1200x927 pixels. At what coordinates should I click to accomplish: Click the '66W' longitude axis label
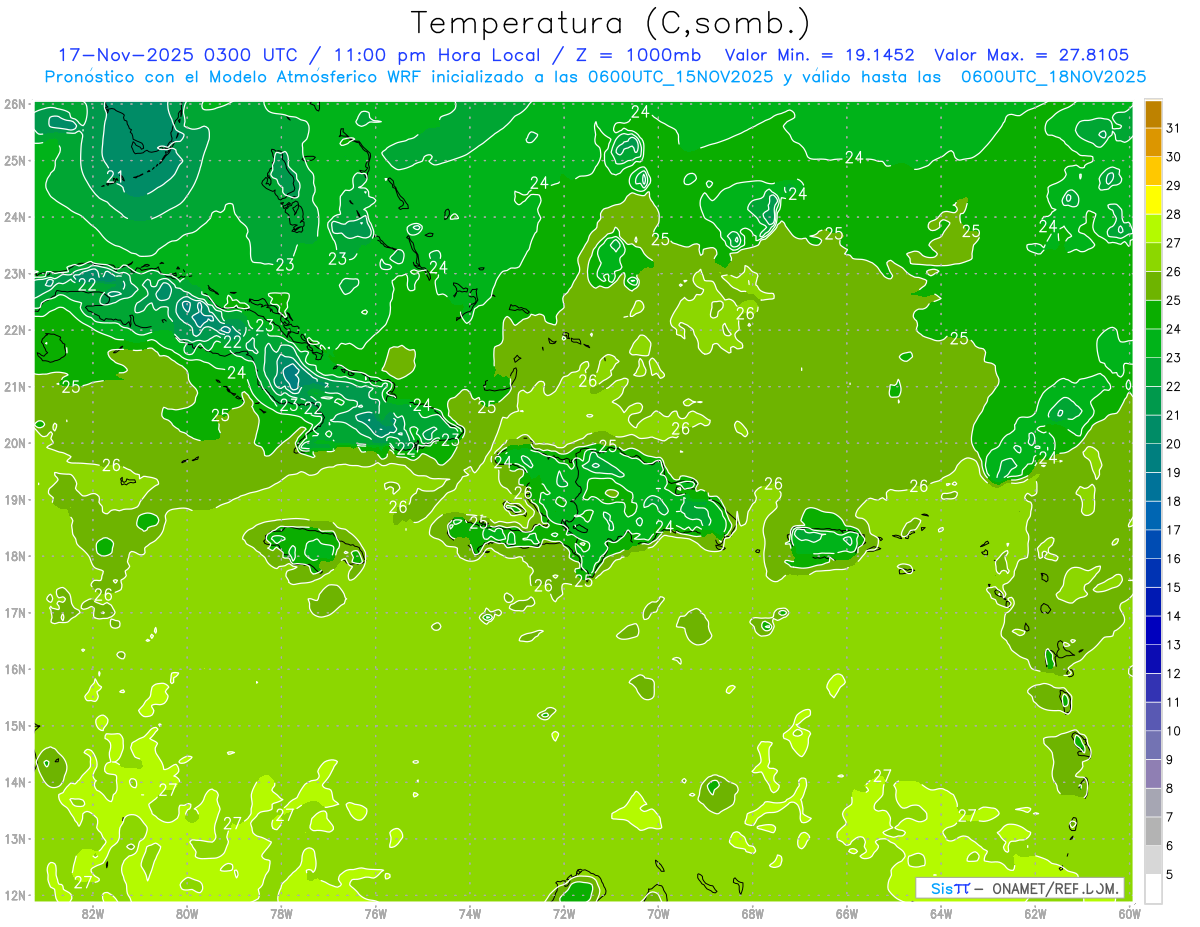847,913
